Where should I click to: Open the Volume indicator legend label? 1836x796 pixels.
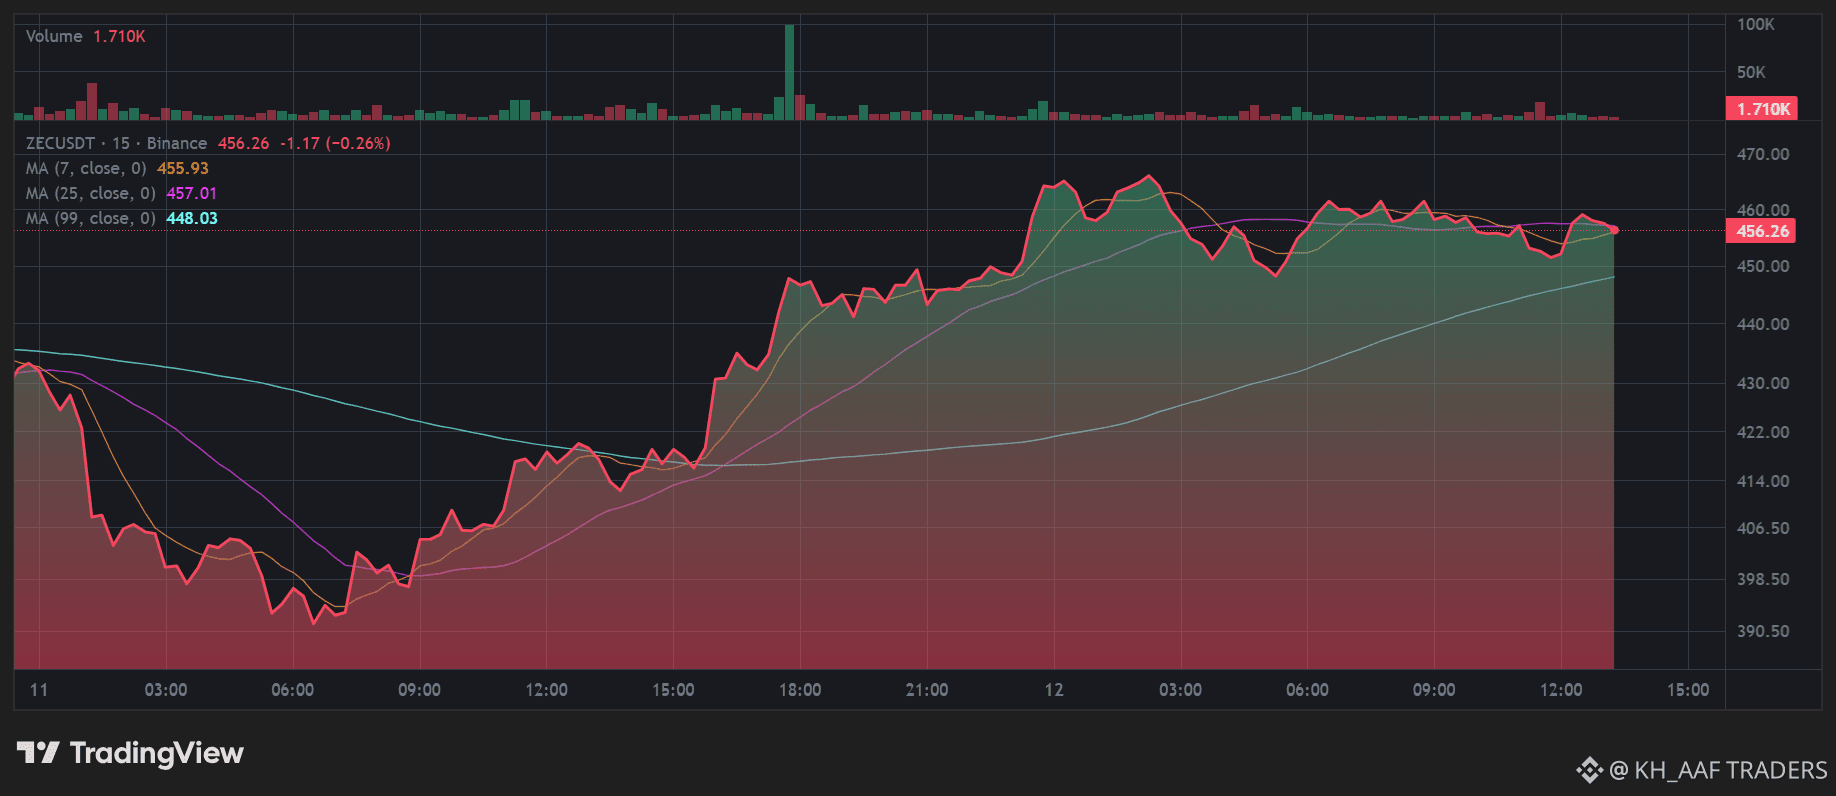(54, 37)
